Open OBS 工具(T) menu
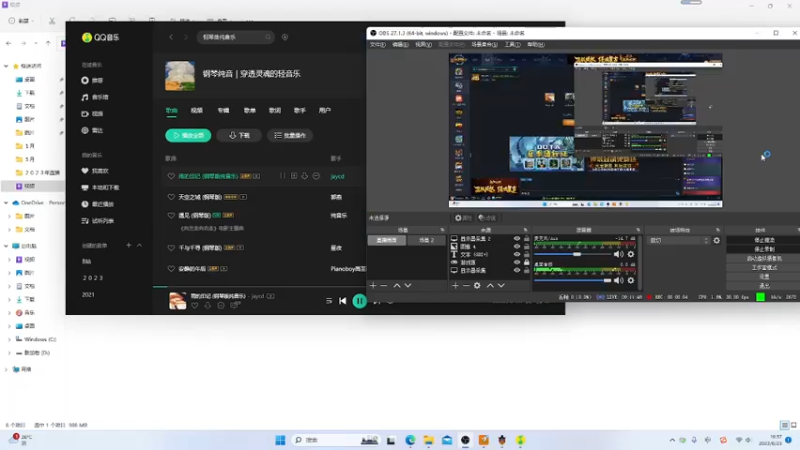 point(512,44)
